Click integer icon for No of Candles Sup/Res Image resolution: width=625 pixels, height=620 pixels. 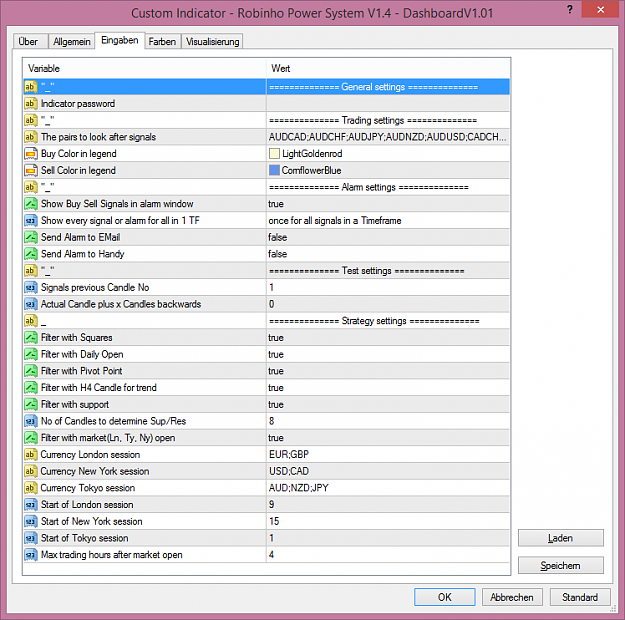tap(31, 421)
